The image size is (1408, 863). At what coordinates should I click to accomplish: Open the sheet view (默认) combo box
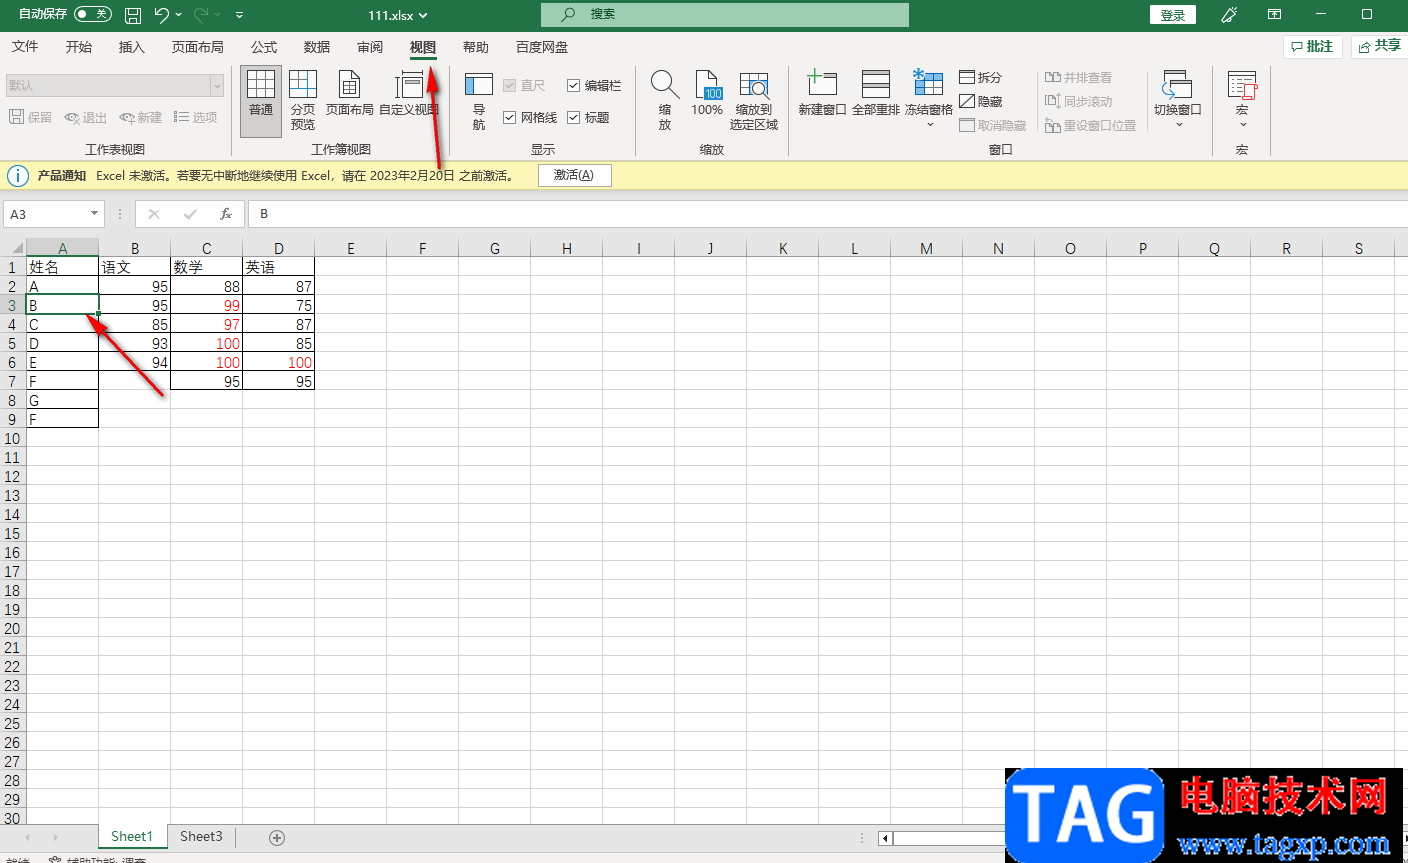pos(115,85)
